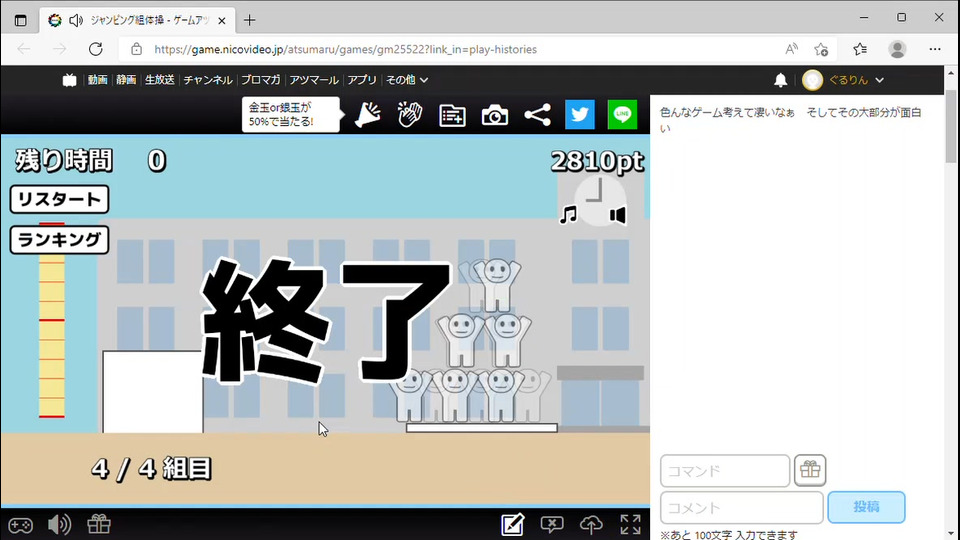
Task: Open notifications bell icon
Action: pyautogui.click(x=781, y=80)
